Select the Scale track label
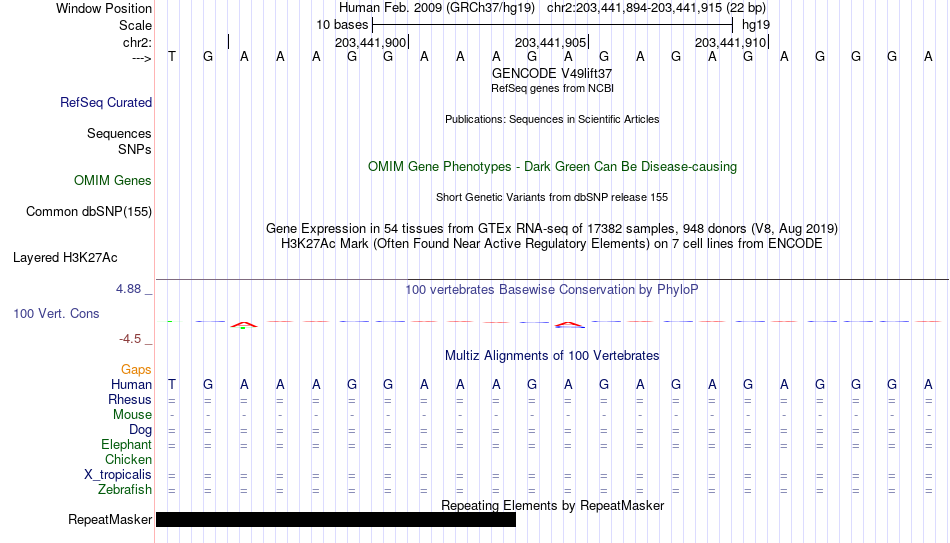Screen dimensions: 950x543 pyautogui.click(x=135, y=25)
